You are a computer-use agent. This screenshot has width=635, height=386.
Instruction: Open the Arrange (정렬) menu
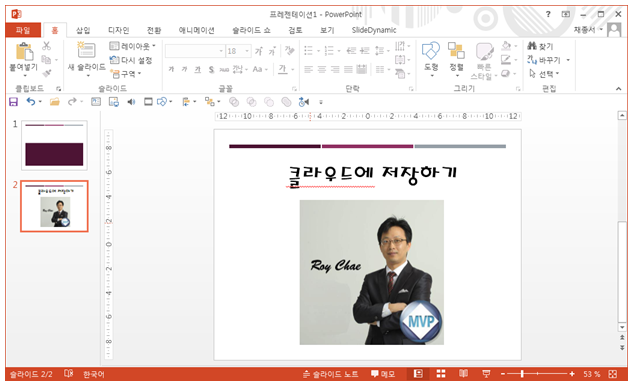coord(456,59)
